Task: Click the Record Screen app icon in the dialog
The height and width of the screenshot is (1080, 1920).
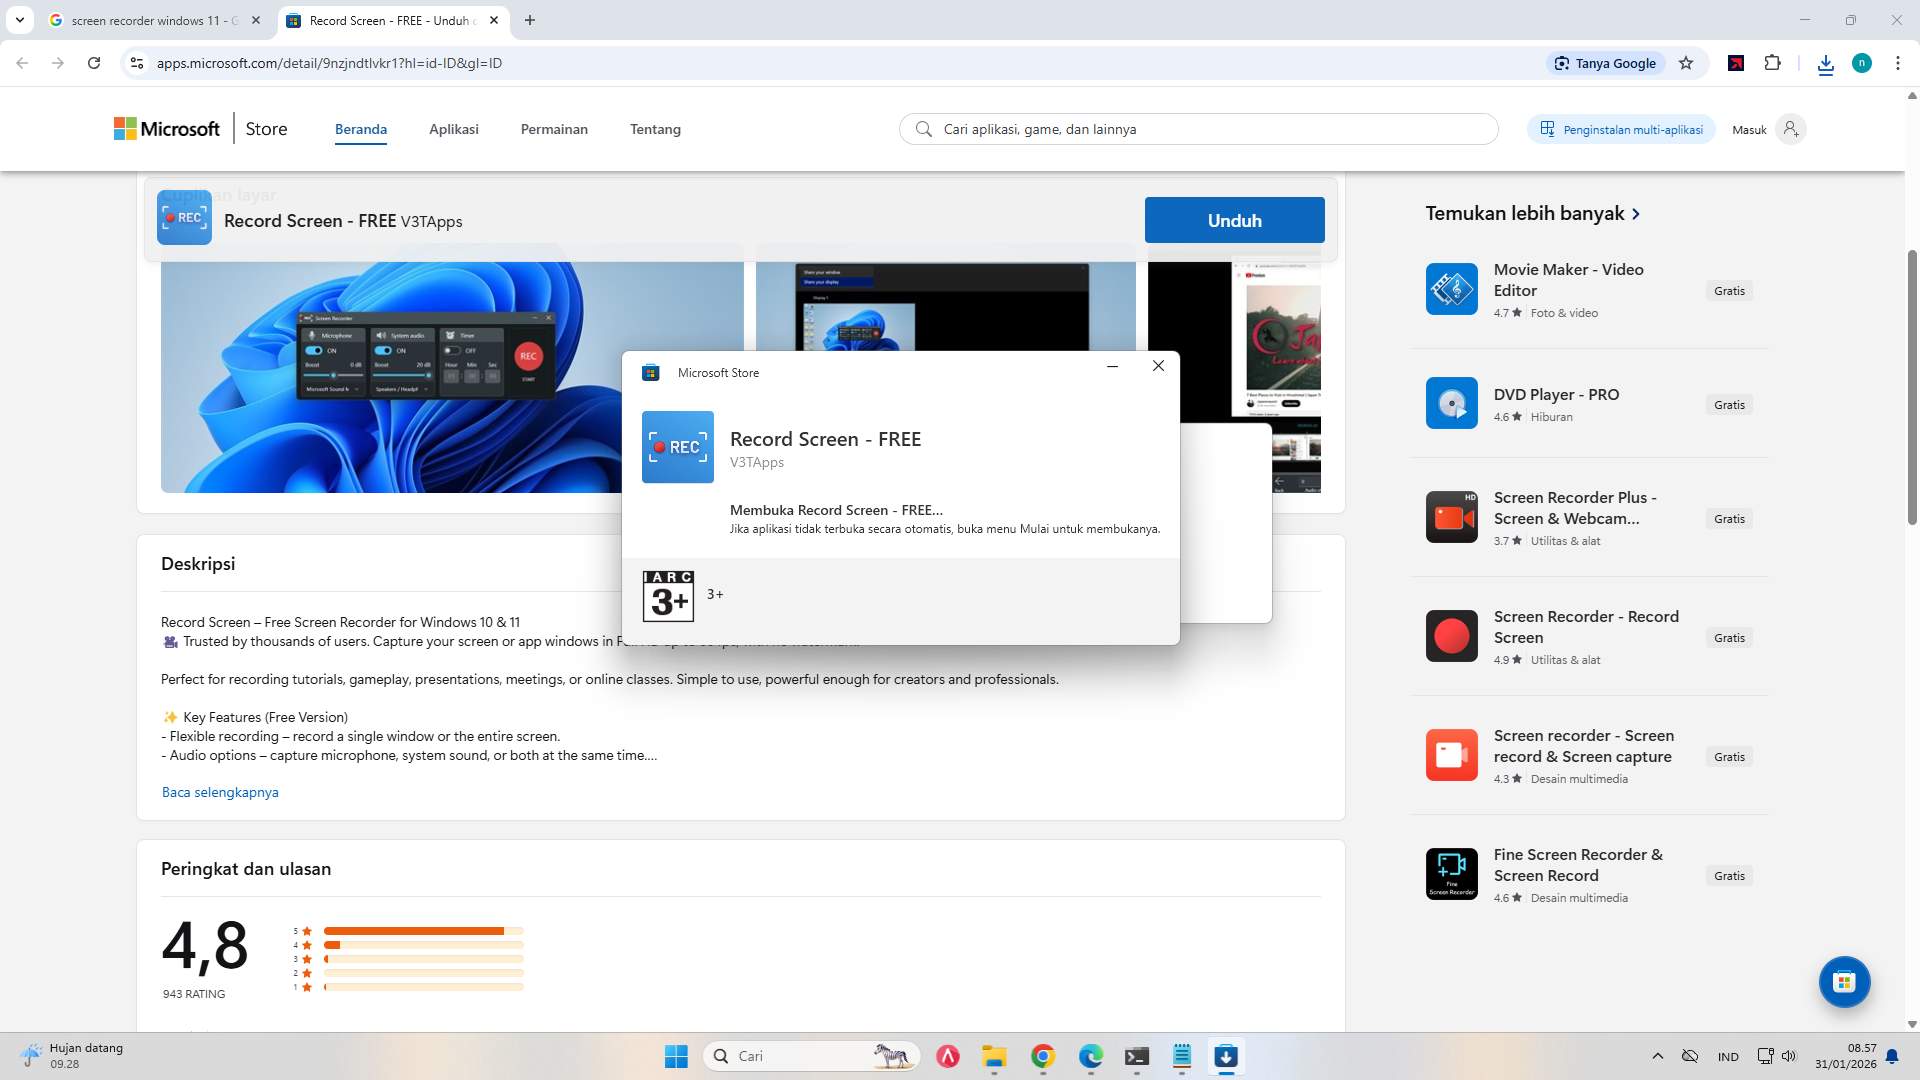Action: coord(678,447)
